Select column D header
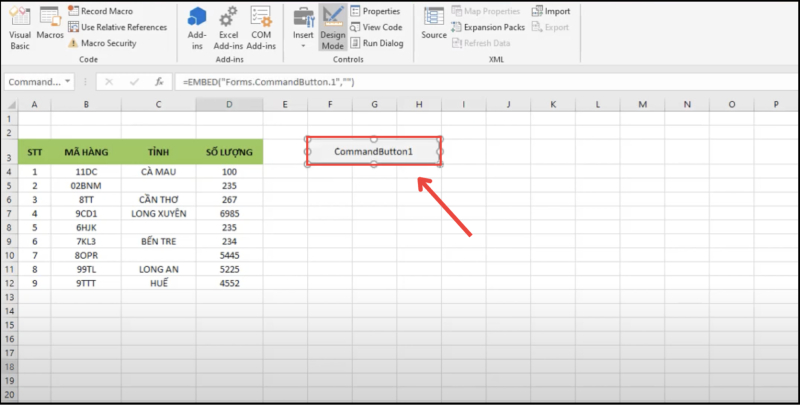Screen dimensions: 800x405 click(229, 105)
